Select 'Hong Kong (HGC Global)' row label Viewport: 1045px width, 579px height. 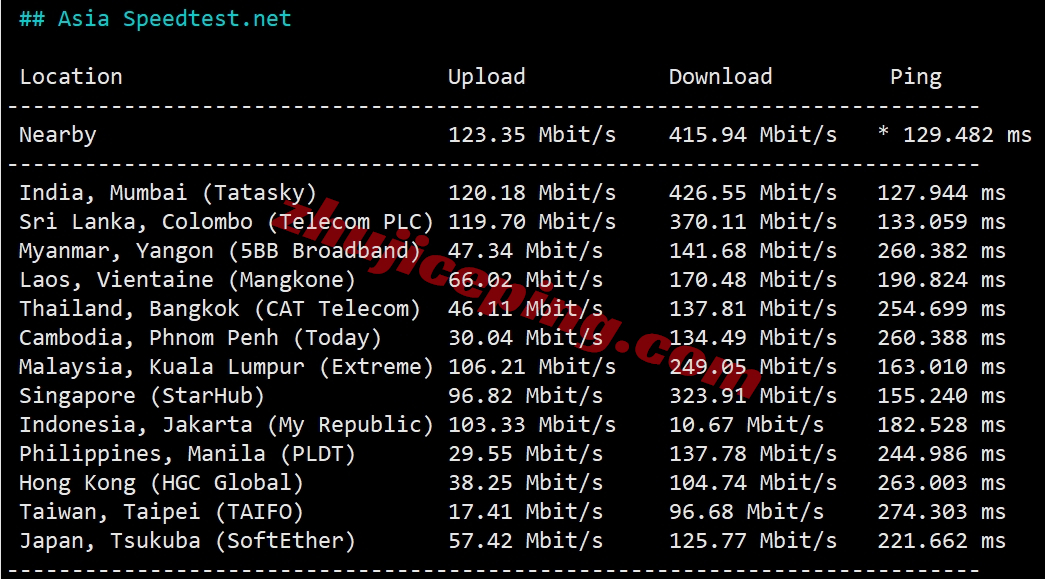pyautogui.click(x=161, y=483)
